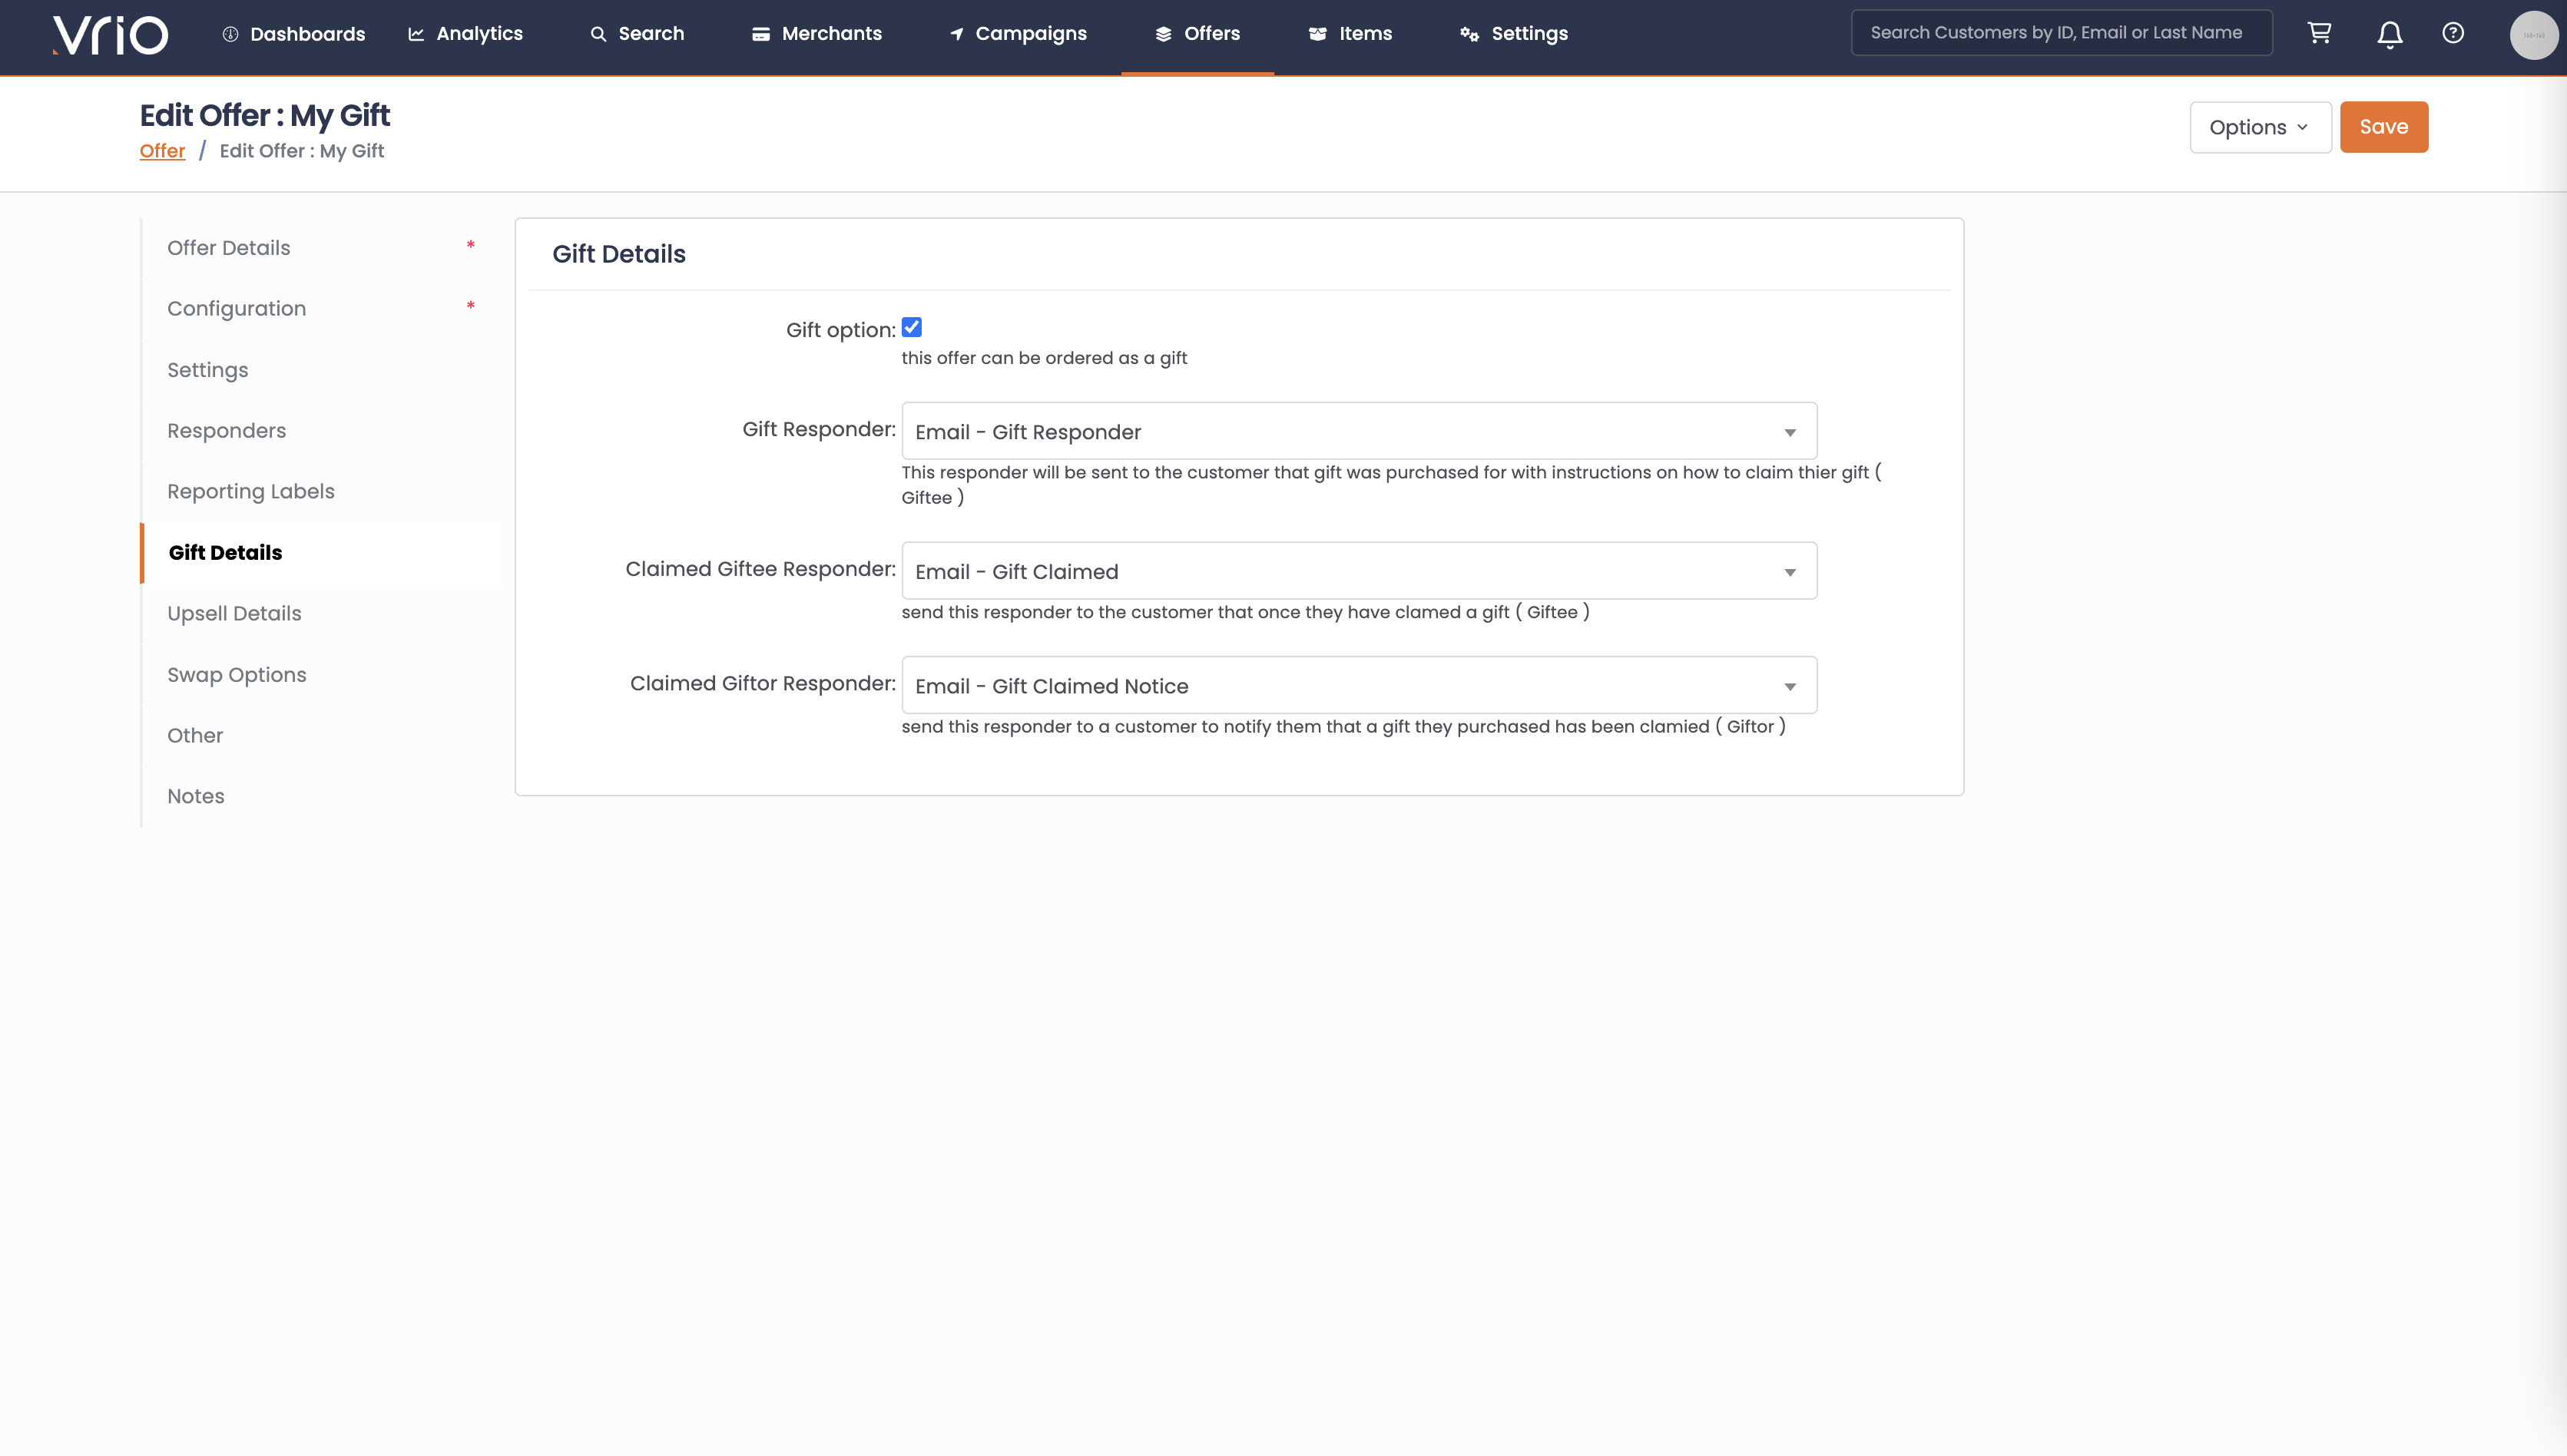Image resolution: width=2567 pixels, height=1456 pixels.
Task: Save the offer
Action: coord(2384,127)
